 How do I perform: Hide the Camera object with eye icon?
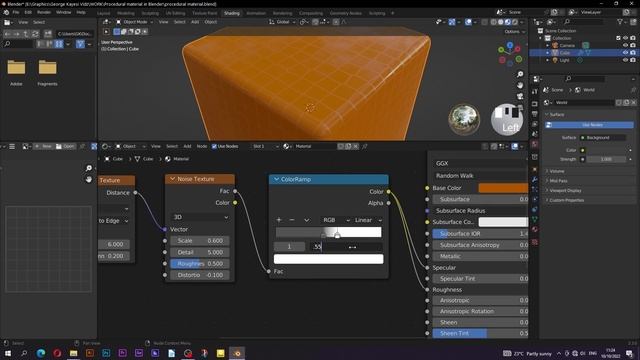(625, 45)
